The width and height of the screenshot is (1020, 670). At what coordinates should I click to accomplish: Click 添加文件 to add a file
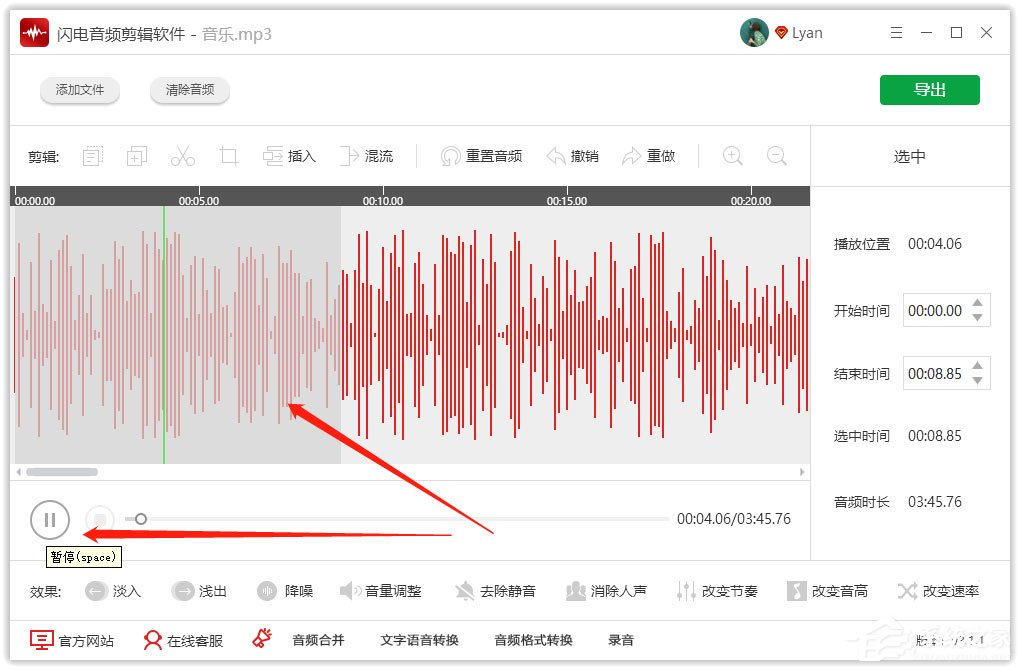click(x=80, y=89)
